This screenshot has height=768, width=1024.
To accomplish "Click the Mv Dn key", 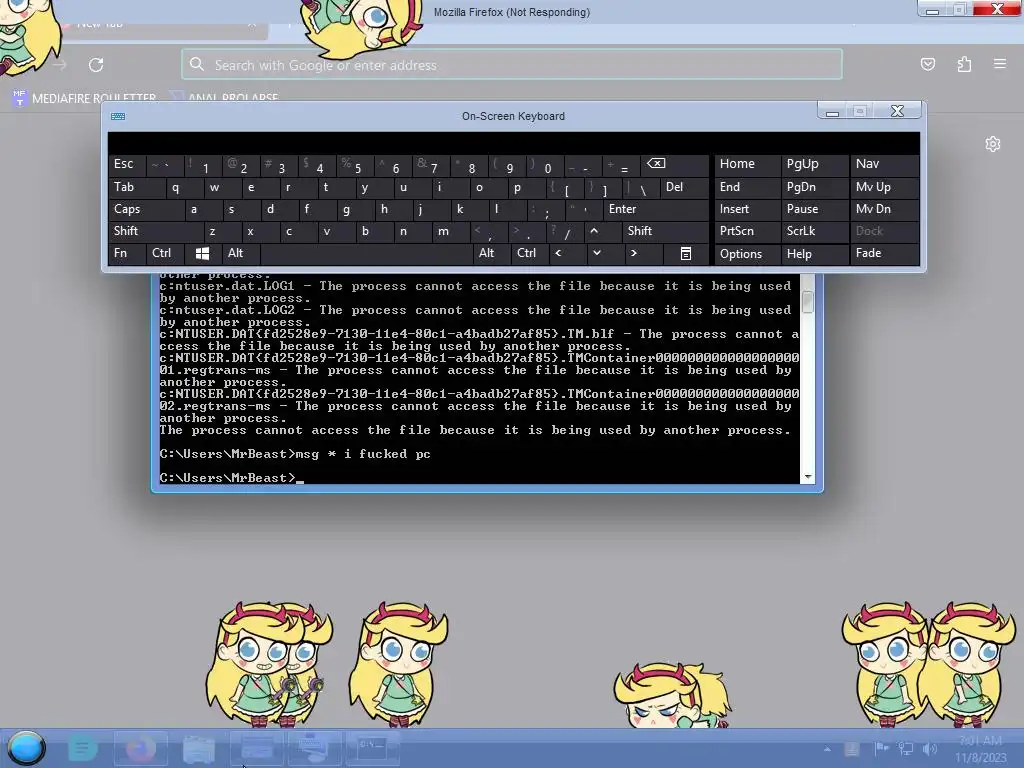I will 884,210.
